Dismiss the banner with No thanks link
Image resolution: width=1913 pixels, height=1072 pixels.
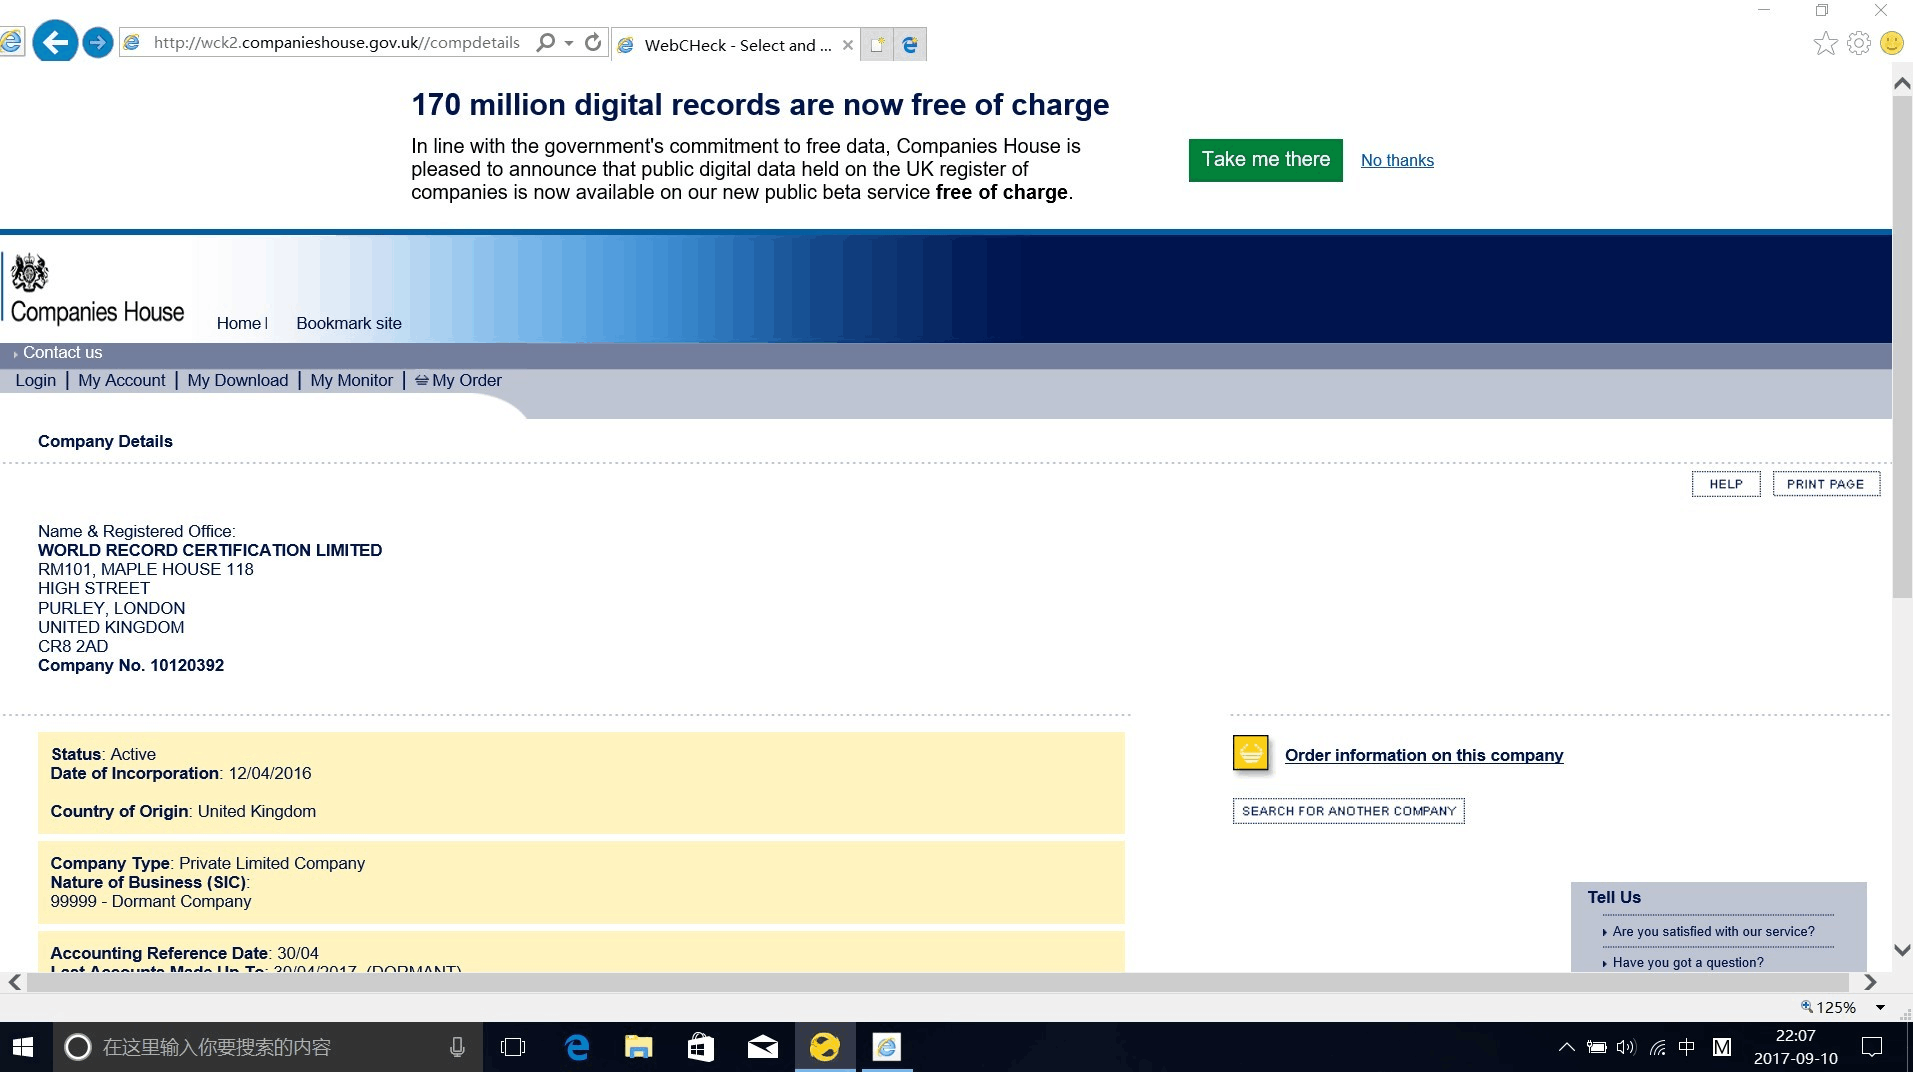pyautogui.click(x=1396, y=160)
